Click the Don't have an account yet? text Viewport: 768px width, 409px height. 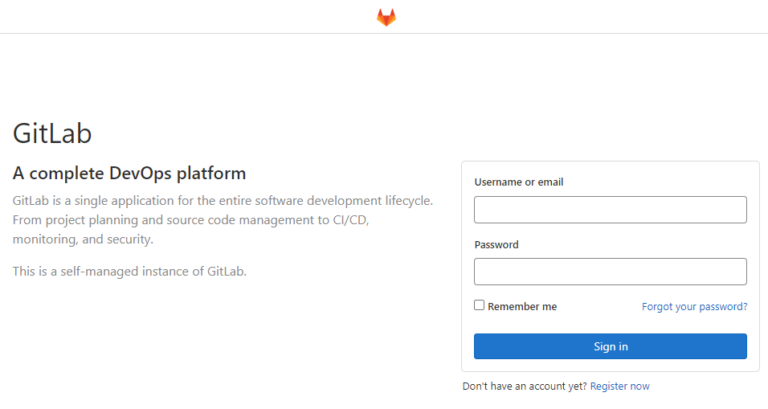[x=525, y=386]
